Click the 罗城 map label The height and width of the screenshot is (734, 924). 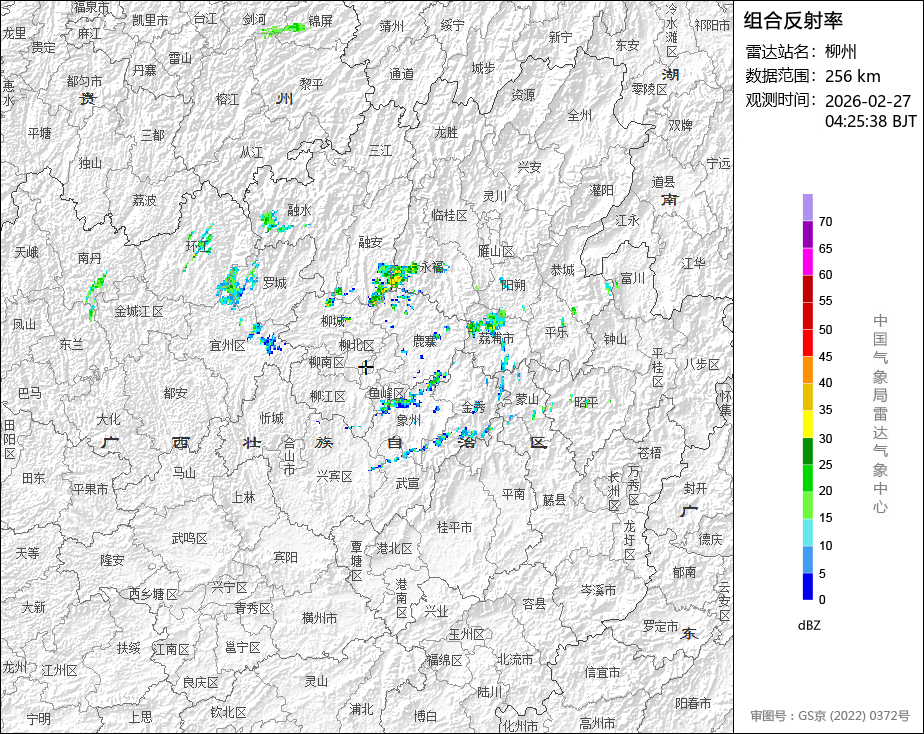(x=275, y=283)
